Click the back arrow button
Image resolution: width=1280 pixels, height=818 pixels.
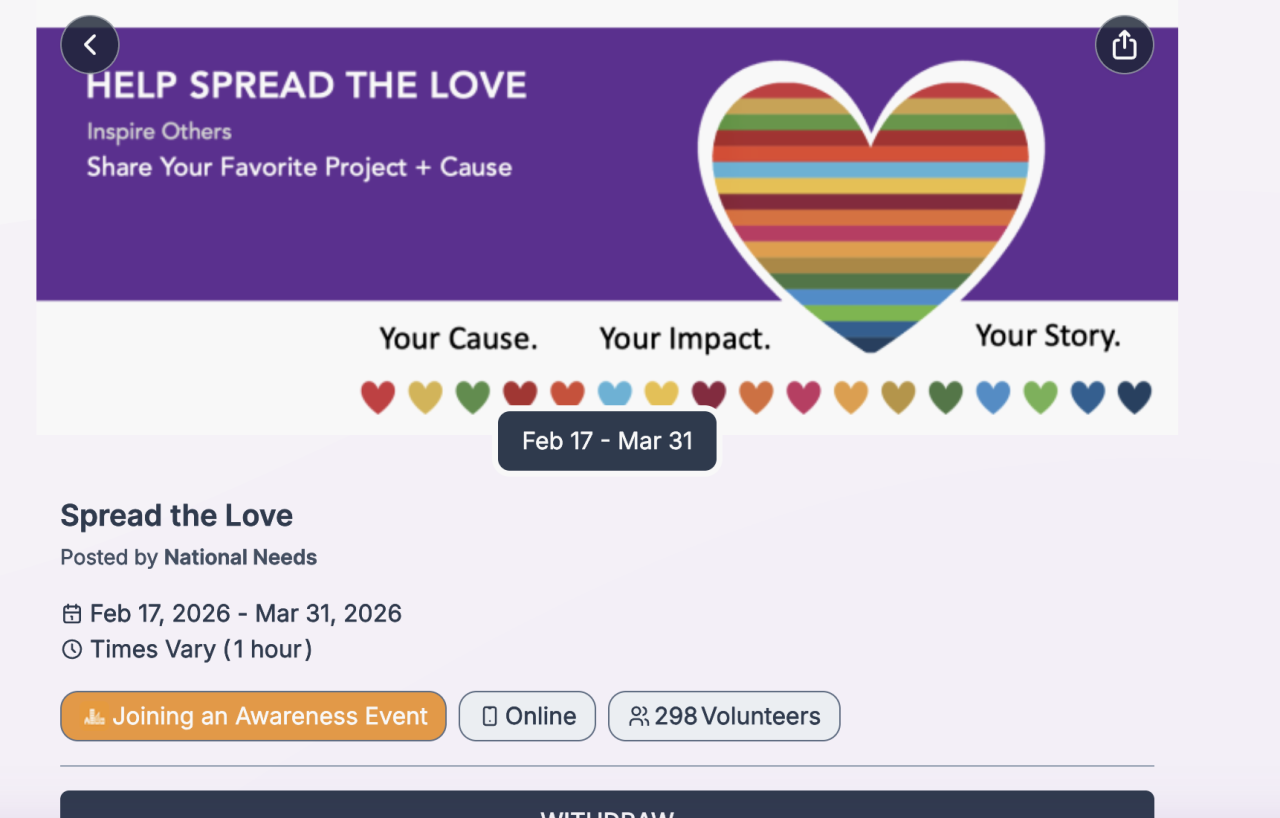click(90, 45)
